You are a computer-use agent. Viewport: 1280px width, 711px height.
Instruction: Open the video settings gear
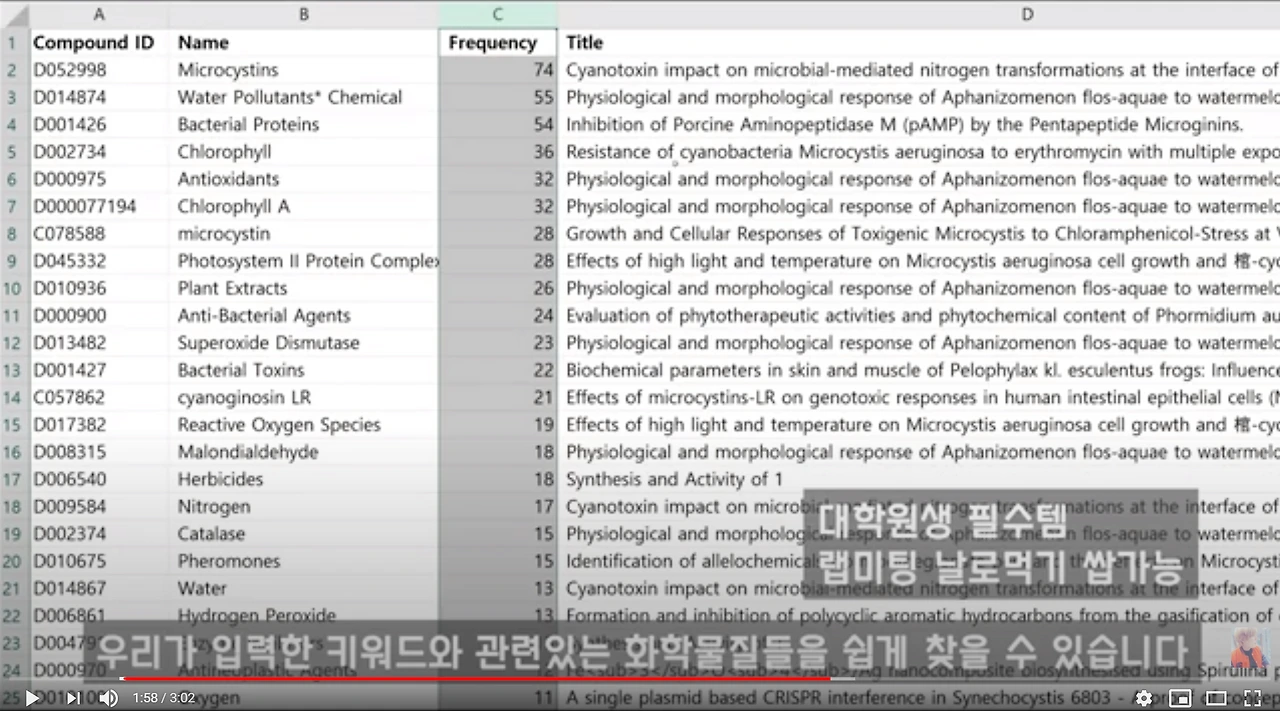coord(1144,698)
